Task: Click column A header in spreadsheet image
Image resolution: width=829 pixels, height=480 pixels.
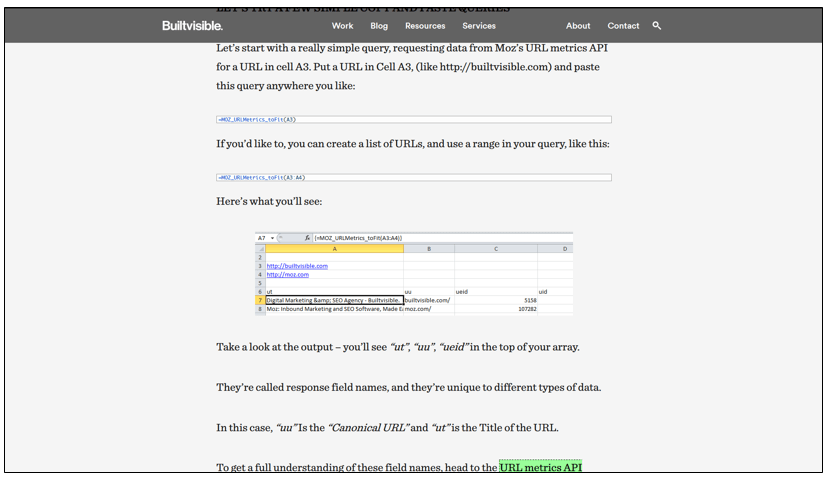Action: 334,248
